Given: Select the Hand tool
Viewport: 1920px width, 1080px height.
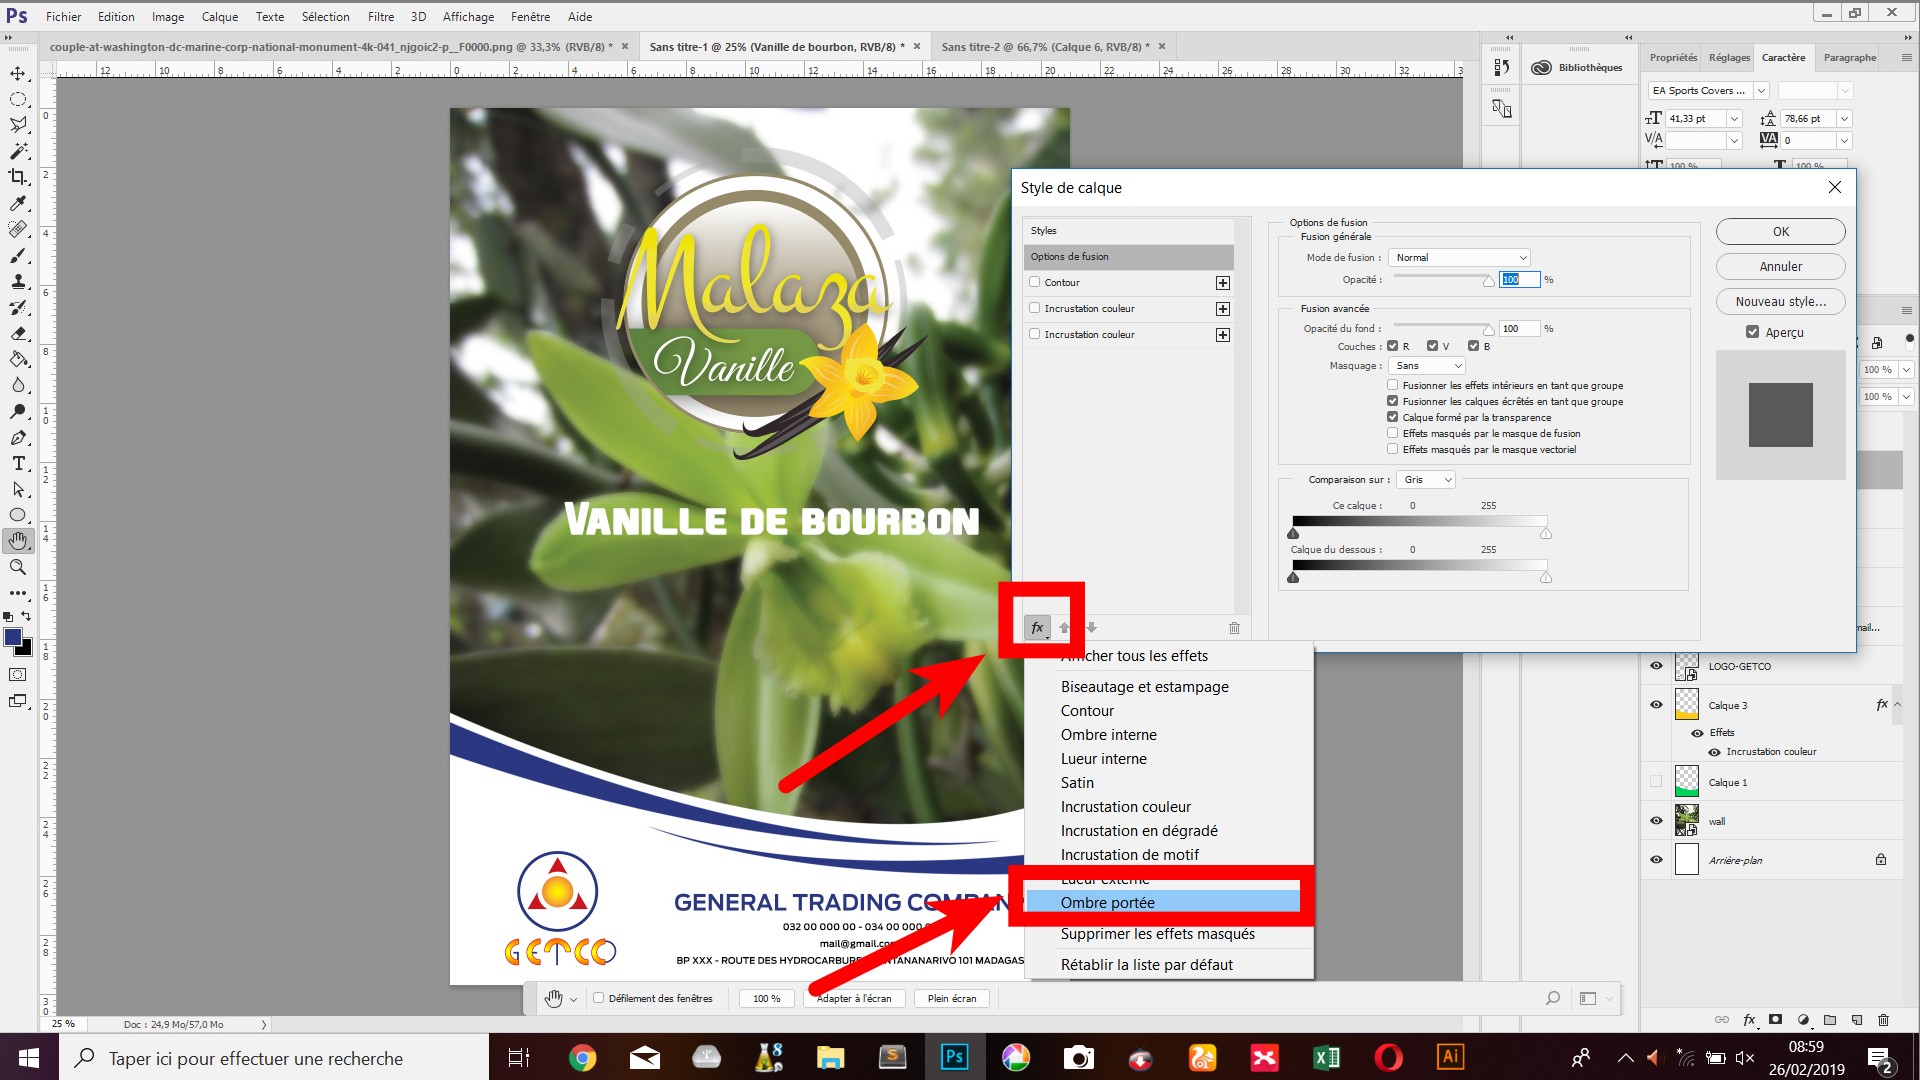Looking at the screenshot, I should point(18,541).
